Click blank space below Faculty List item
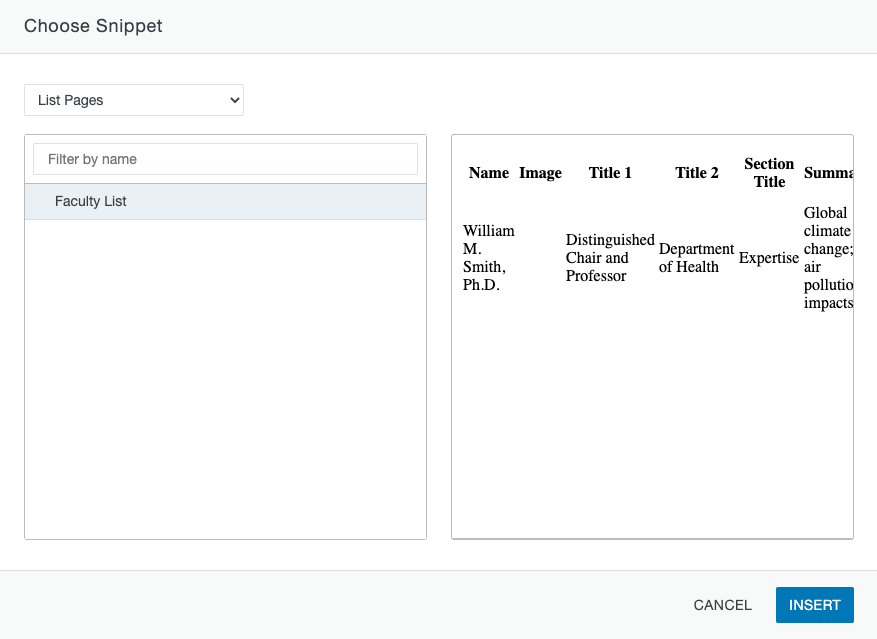Viewport: 877px width, 639px height. coord(225,380)
